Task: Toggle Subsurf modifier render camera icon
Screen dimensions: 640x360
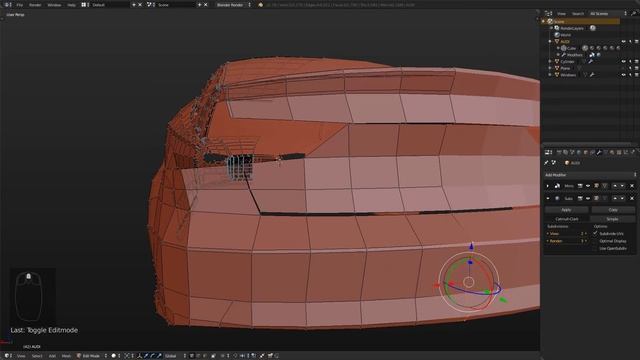Action: (580, 198)
